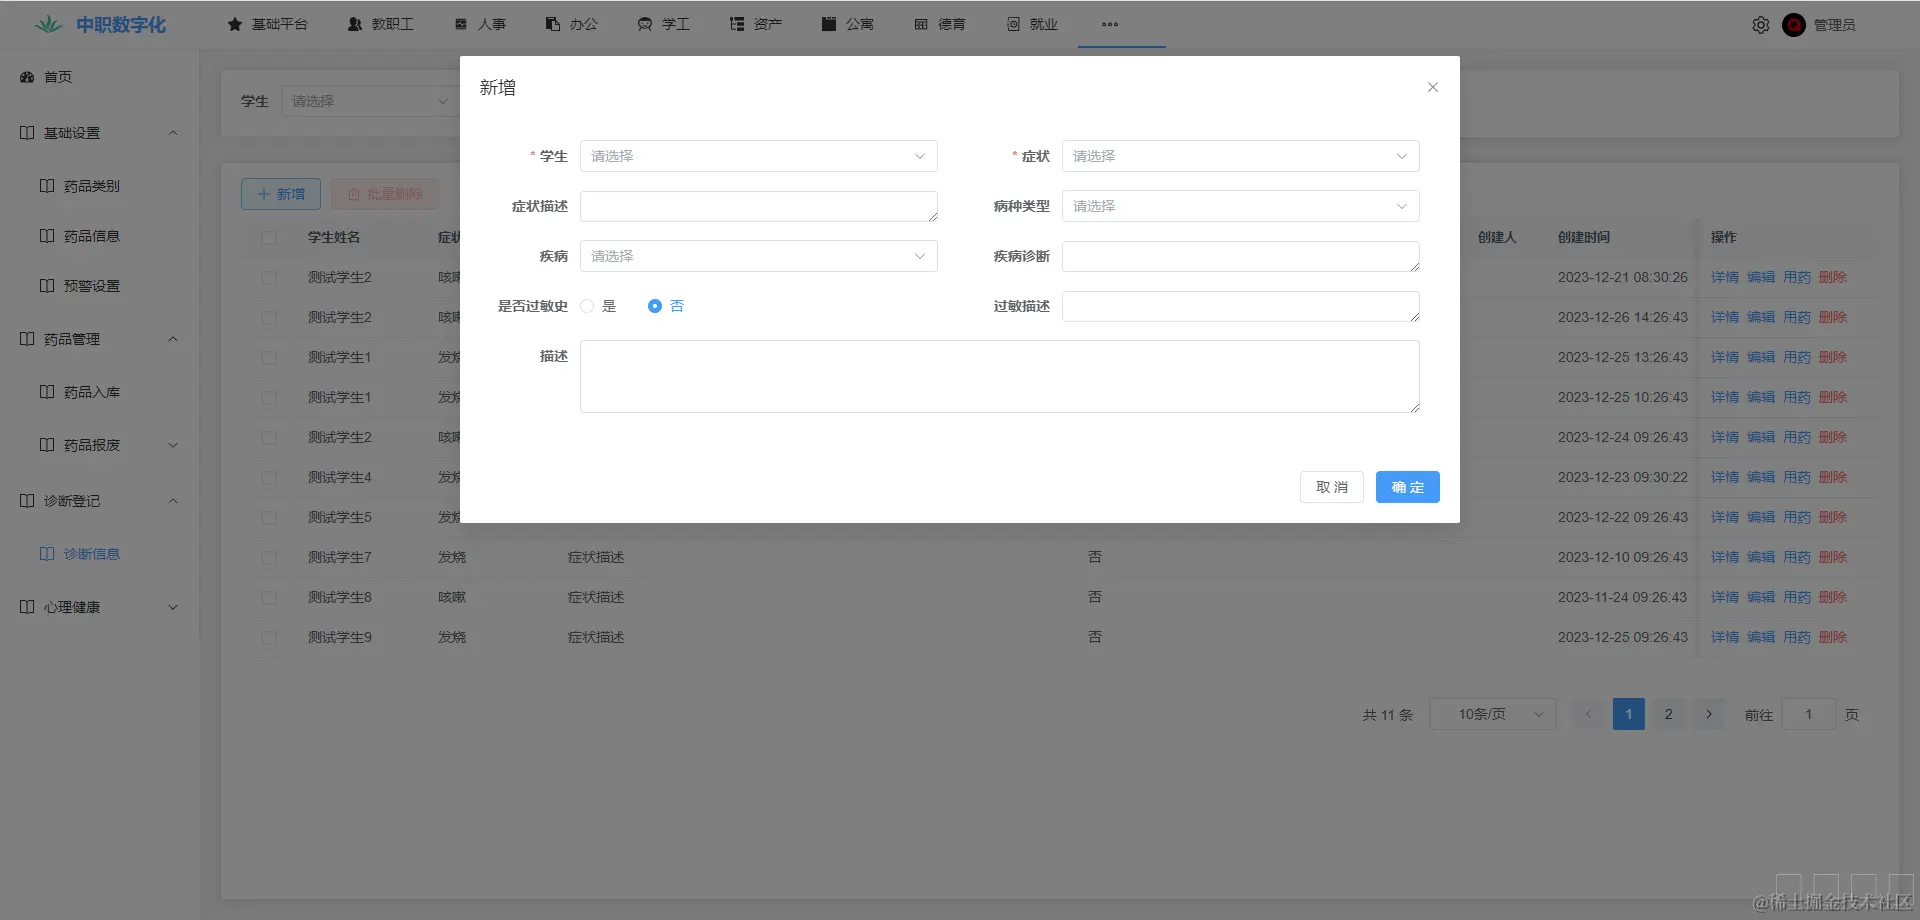Click the 基础设置 book icon in sidebar
The image size is (1920, 920).
(x=27, y=133)
